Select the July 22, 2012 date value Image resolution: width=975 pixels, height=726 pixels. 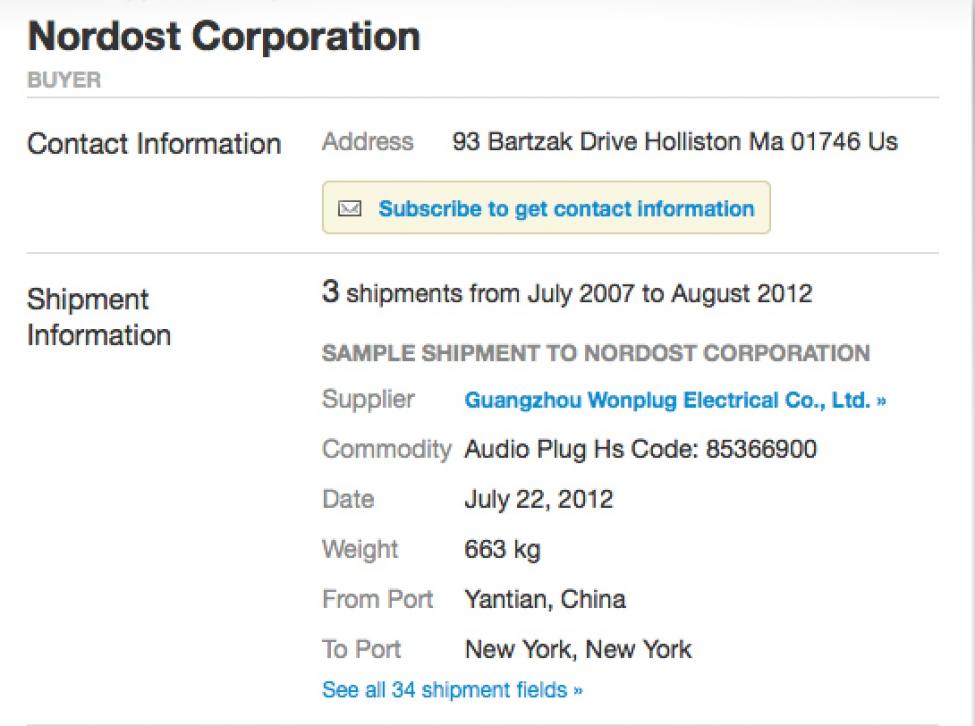pos(539,499)
